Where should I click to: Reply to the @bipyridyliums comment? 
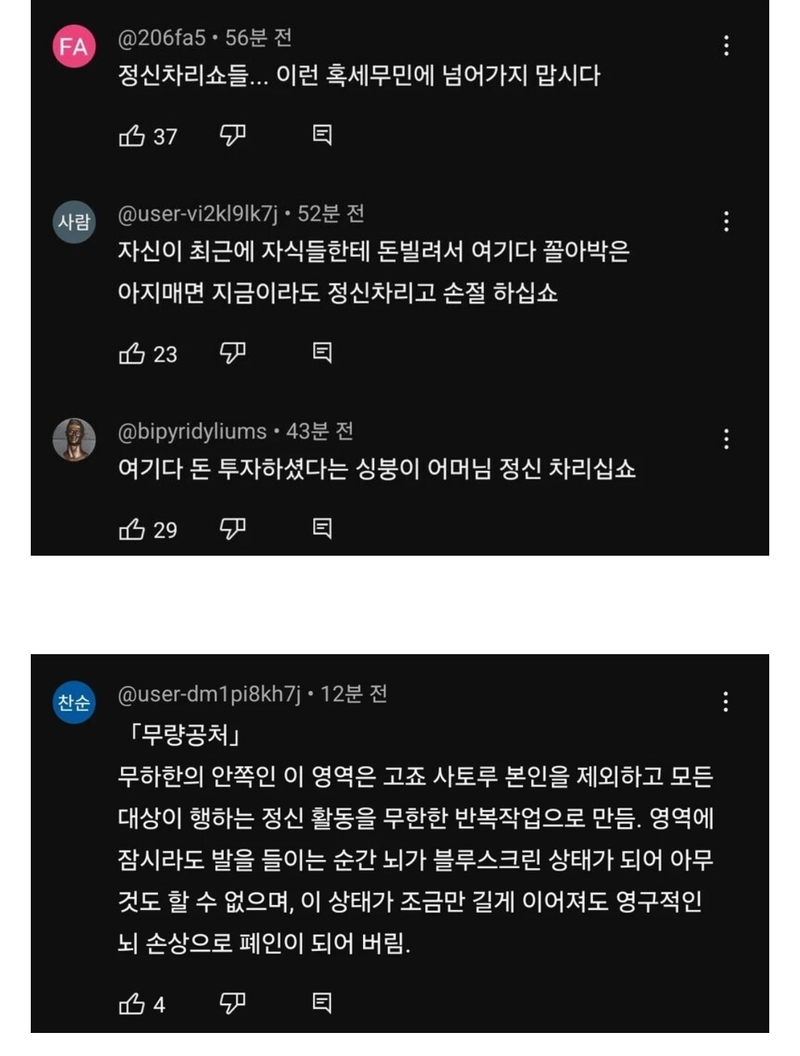coord(322,529)
